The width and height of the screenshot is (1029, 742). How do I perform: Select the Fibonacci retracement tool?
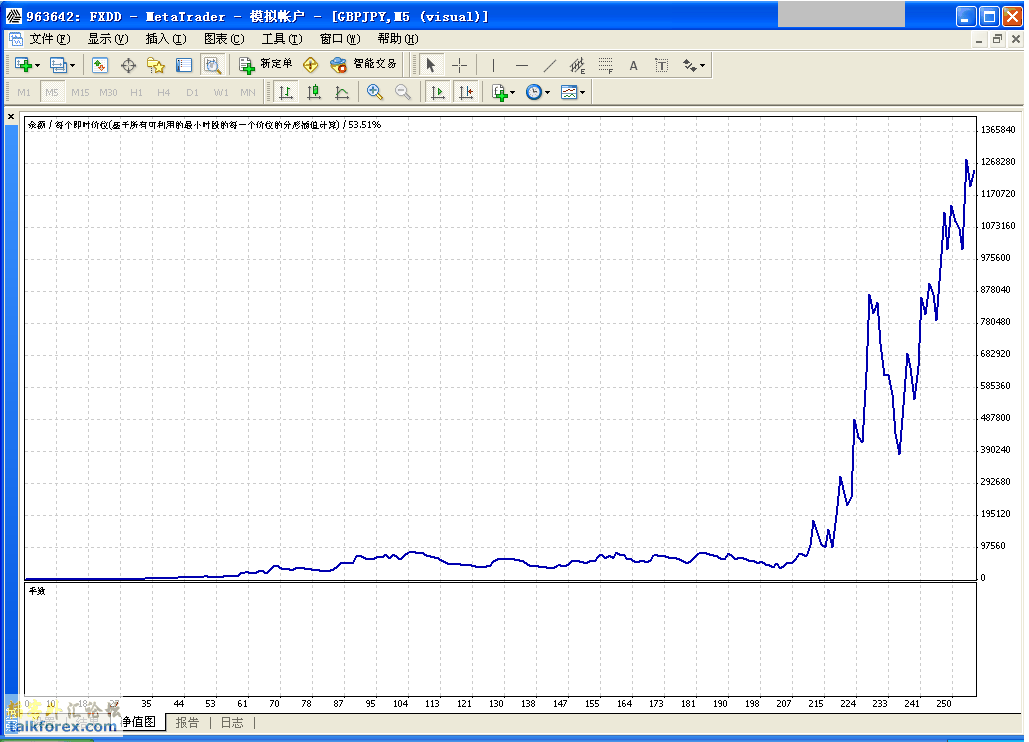[606, 65]
